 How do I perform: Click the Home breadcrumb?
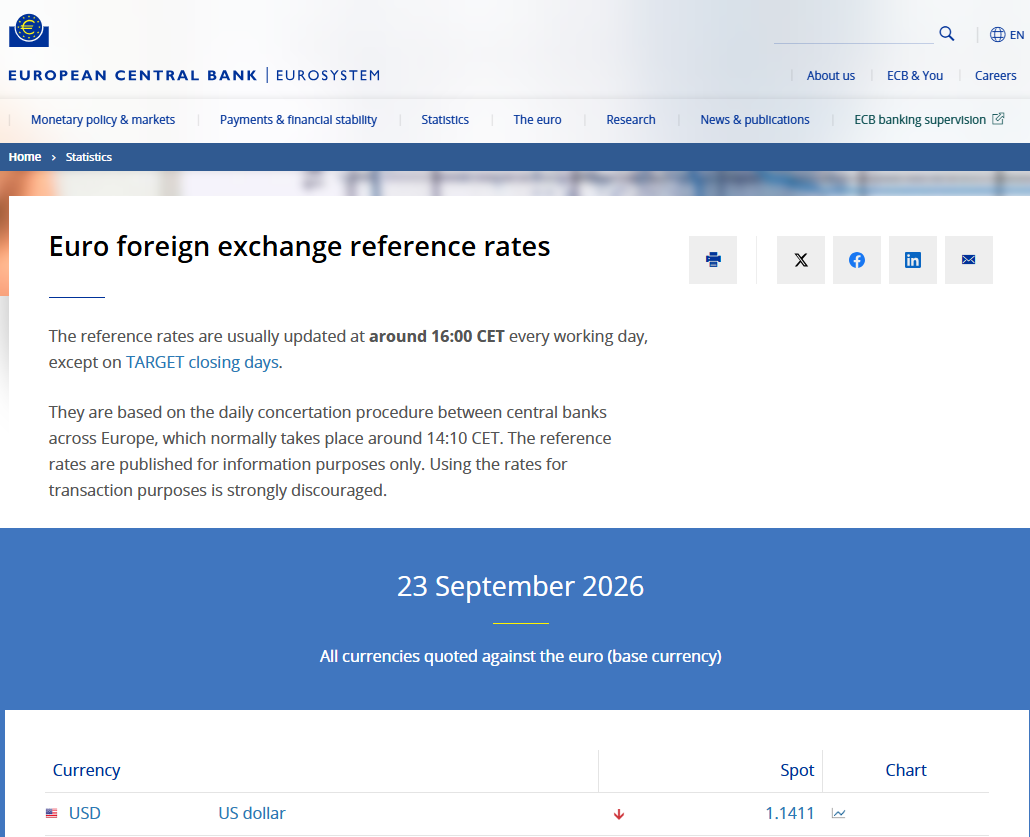(24, 157)
